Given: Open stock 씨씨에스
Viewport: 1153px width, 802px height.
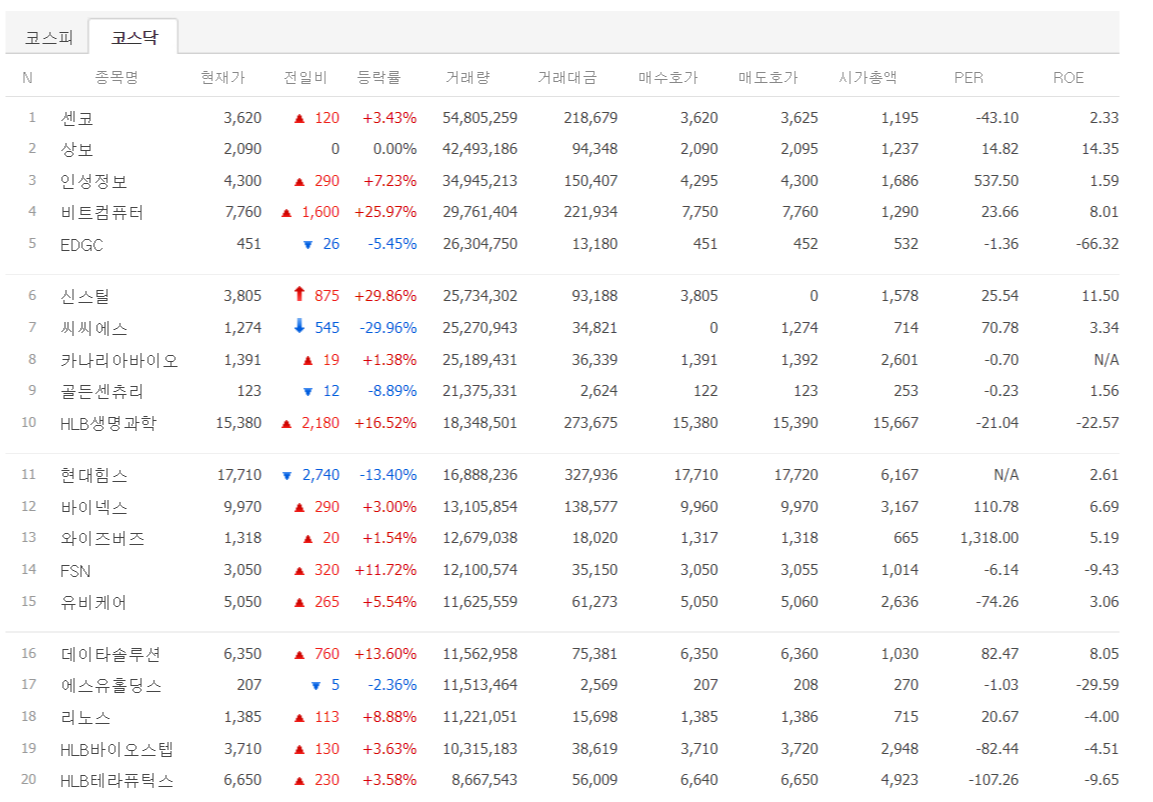Looking at the screenshot, I should (93, 328).
